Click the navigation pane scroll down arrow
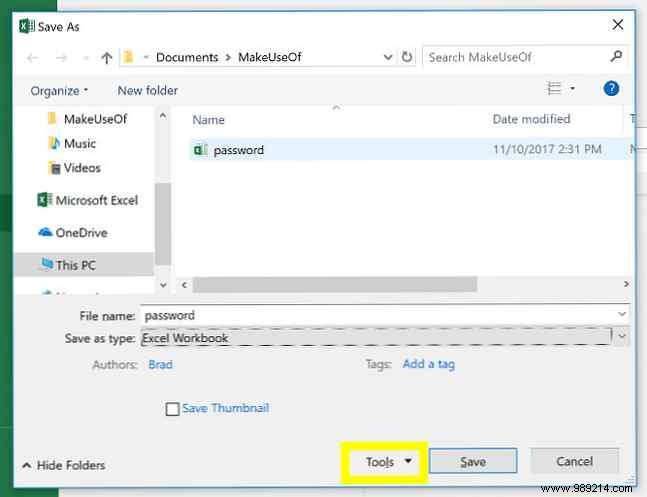 click(x=163, y=285)
